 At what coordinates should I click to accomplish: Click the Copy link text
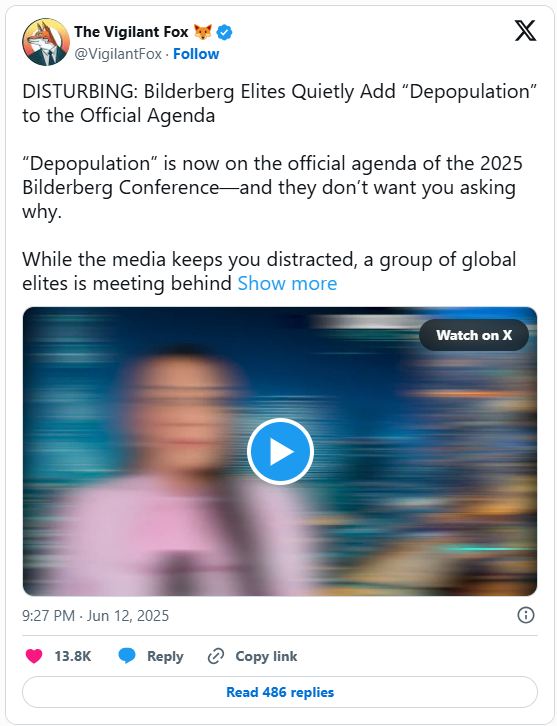tap(266, 656)
